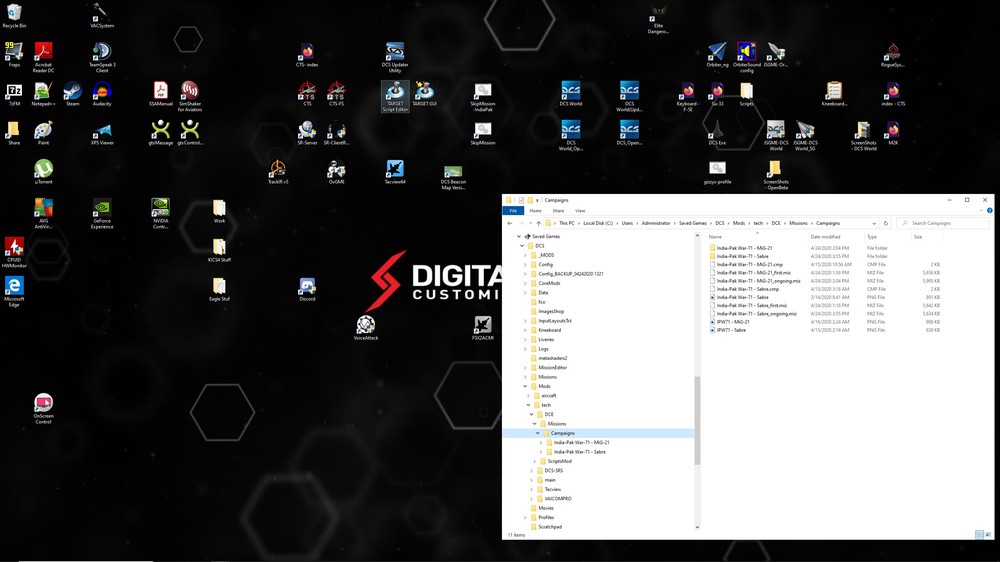1000x562 pixels.
Task: Open the address bar history dropdown
Action: [874, 223]
